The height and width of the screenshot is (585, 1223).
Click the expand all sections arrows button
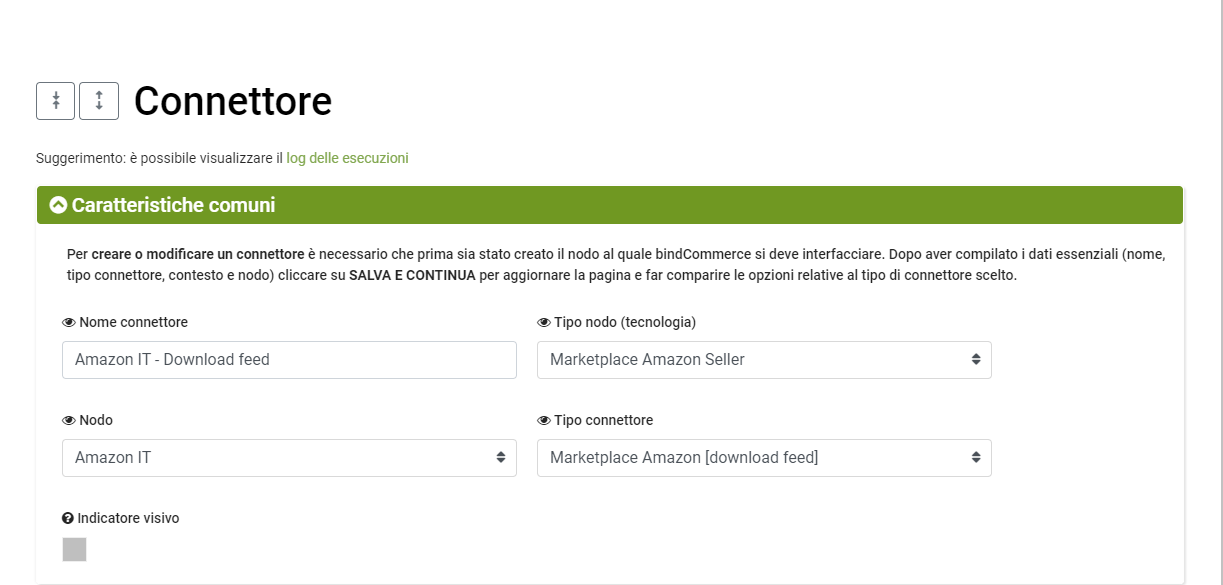pyautogui.click(x=99, y=101)
